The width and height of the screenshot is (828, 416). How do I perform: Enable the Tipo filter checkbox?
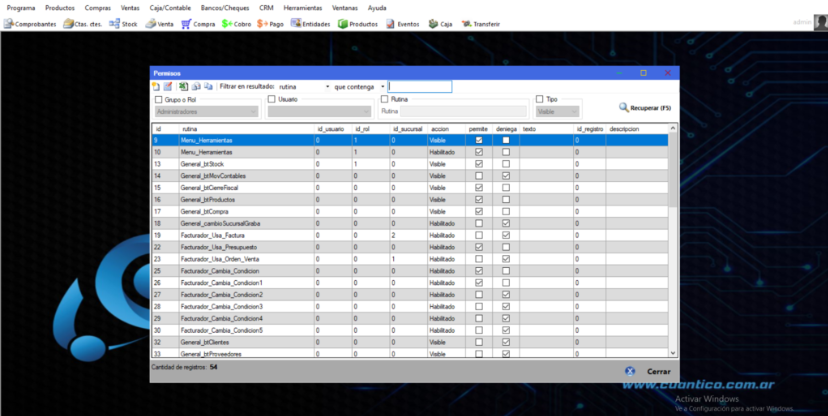coord(540,99)
